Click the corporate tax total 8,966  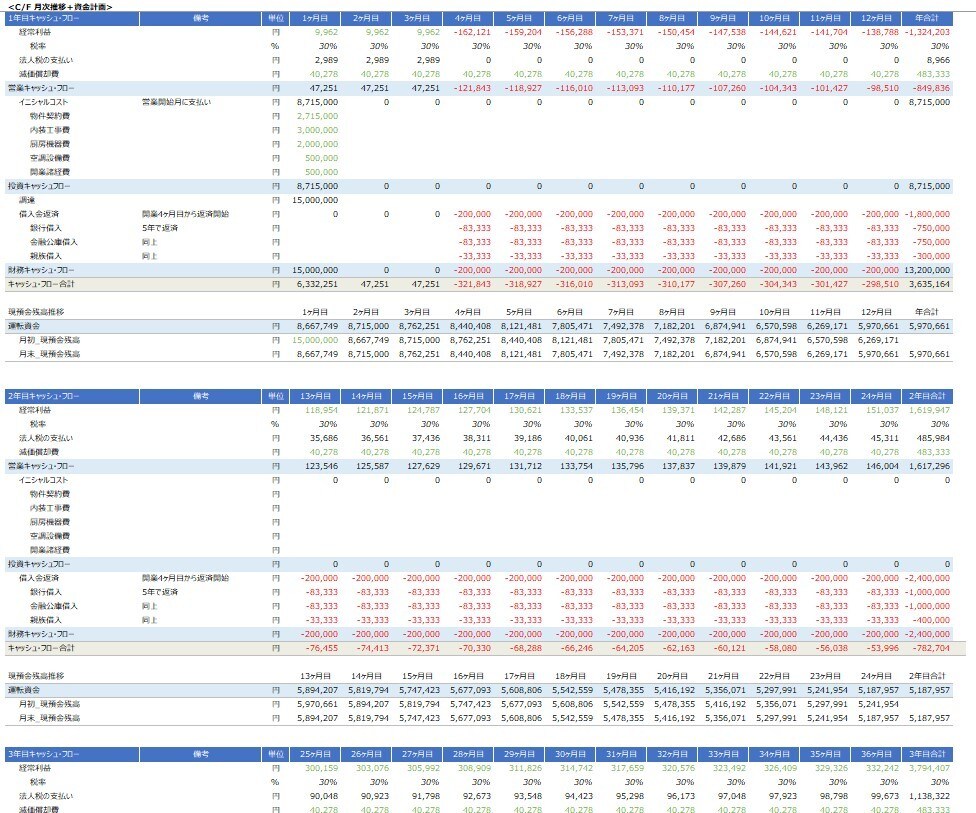[939, 60]
